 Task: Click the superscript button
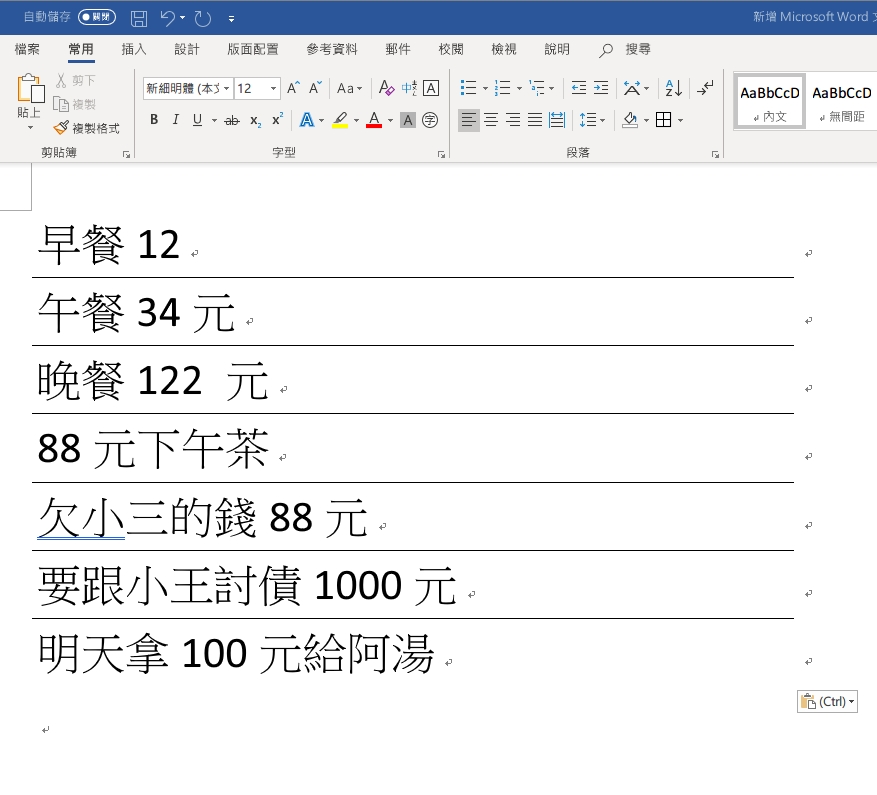(x=278, y=120)
